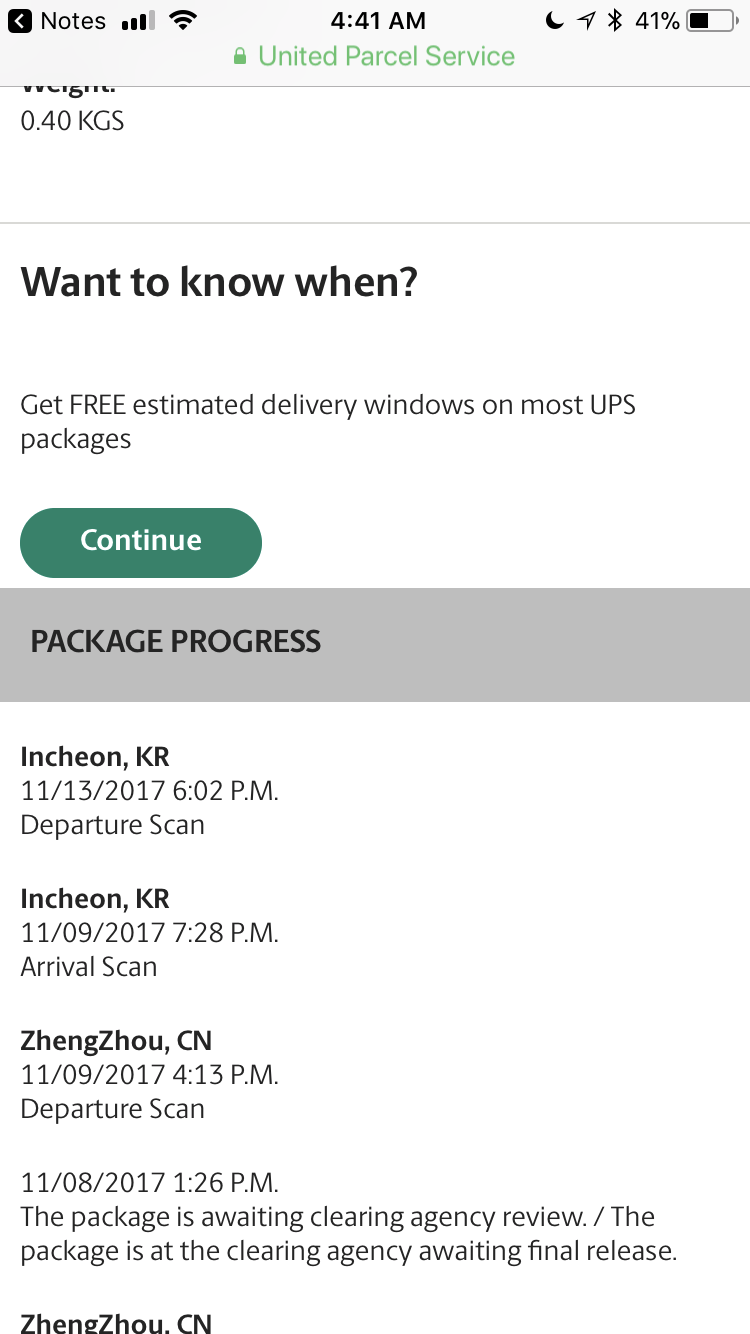Select the clearing agency review entry

click(349, 1216)
